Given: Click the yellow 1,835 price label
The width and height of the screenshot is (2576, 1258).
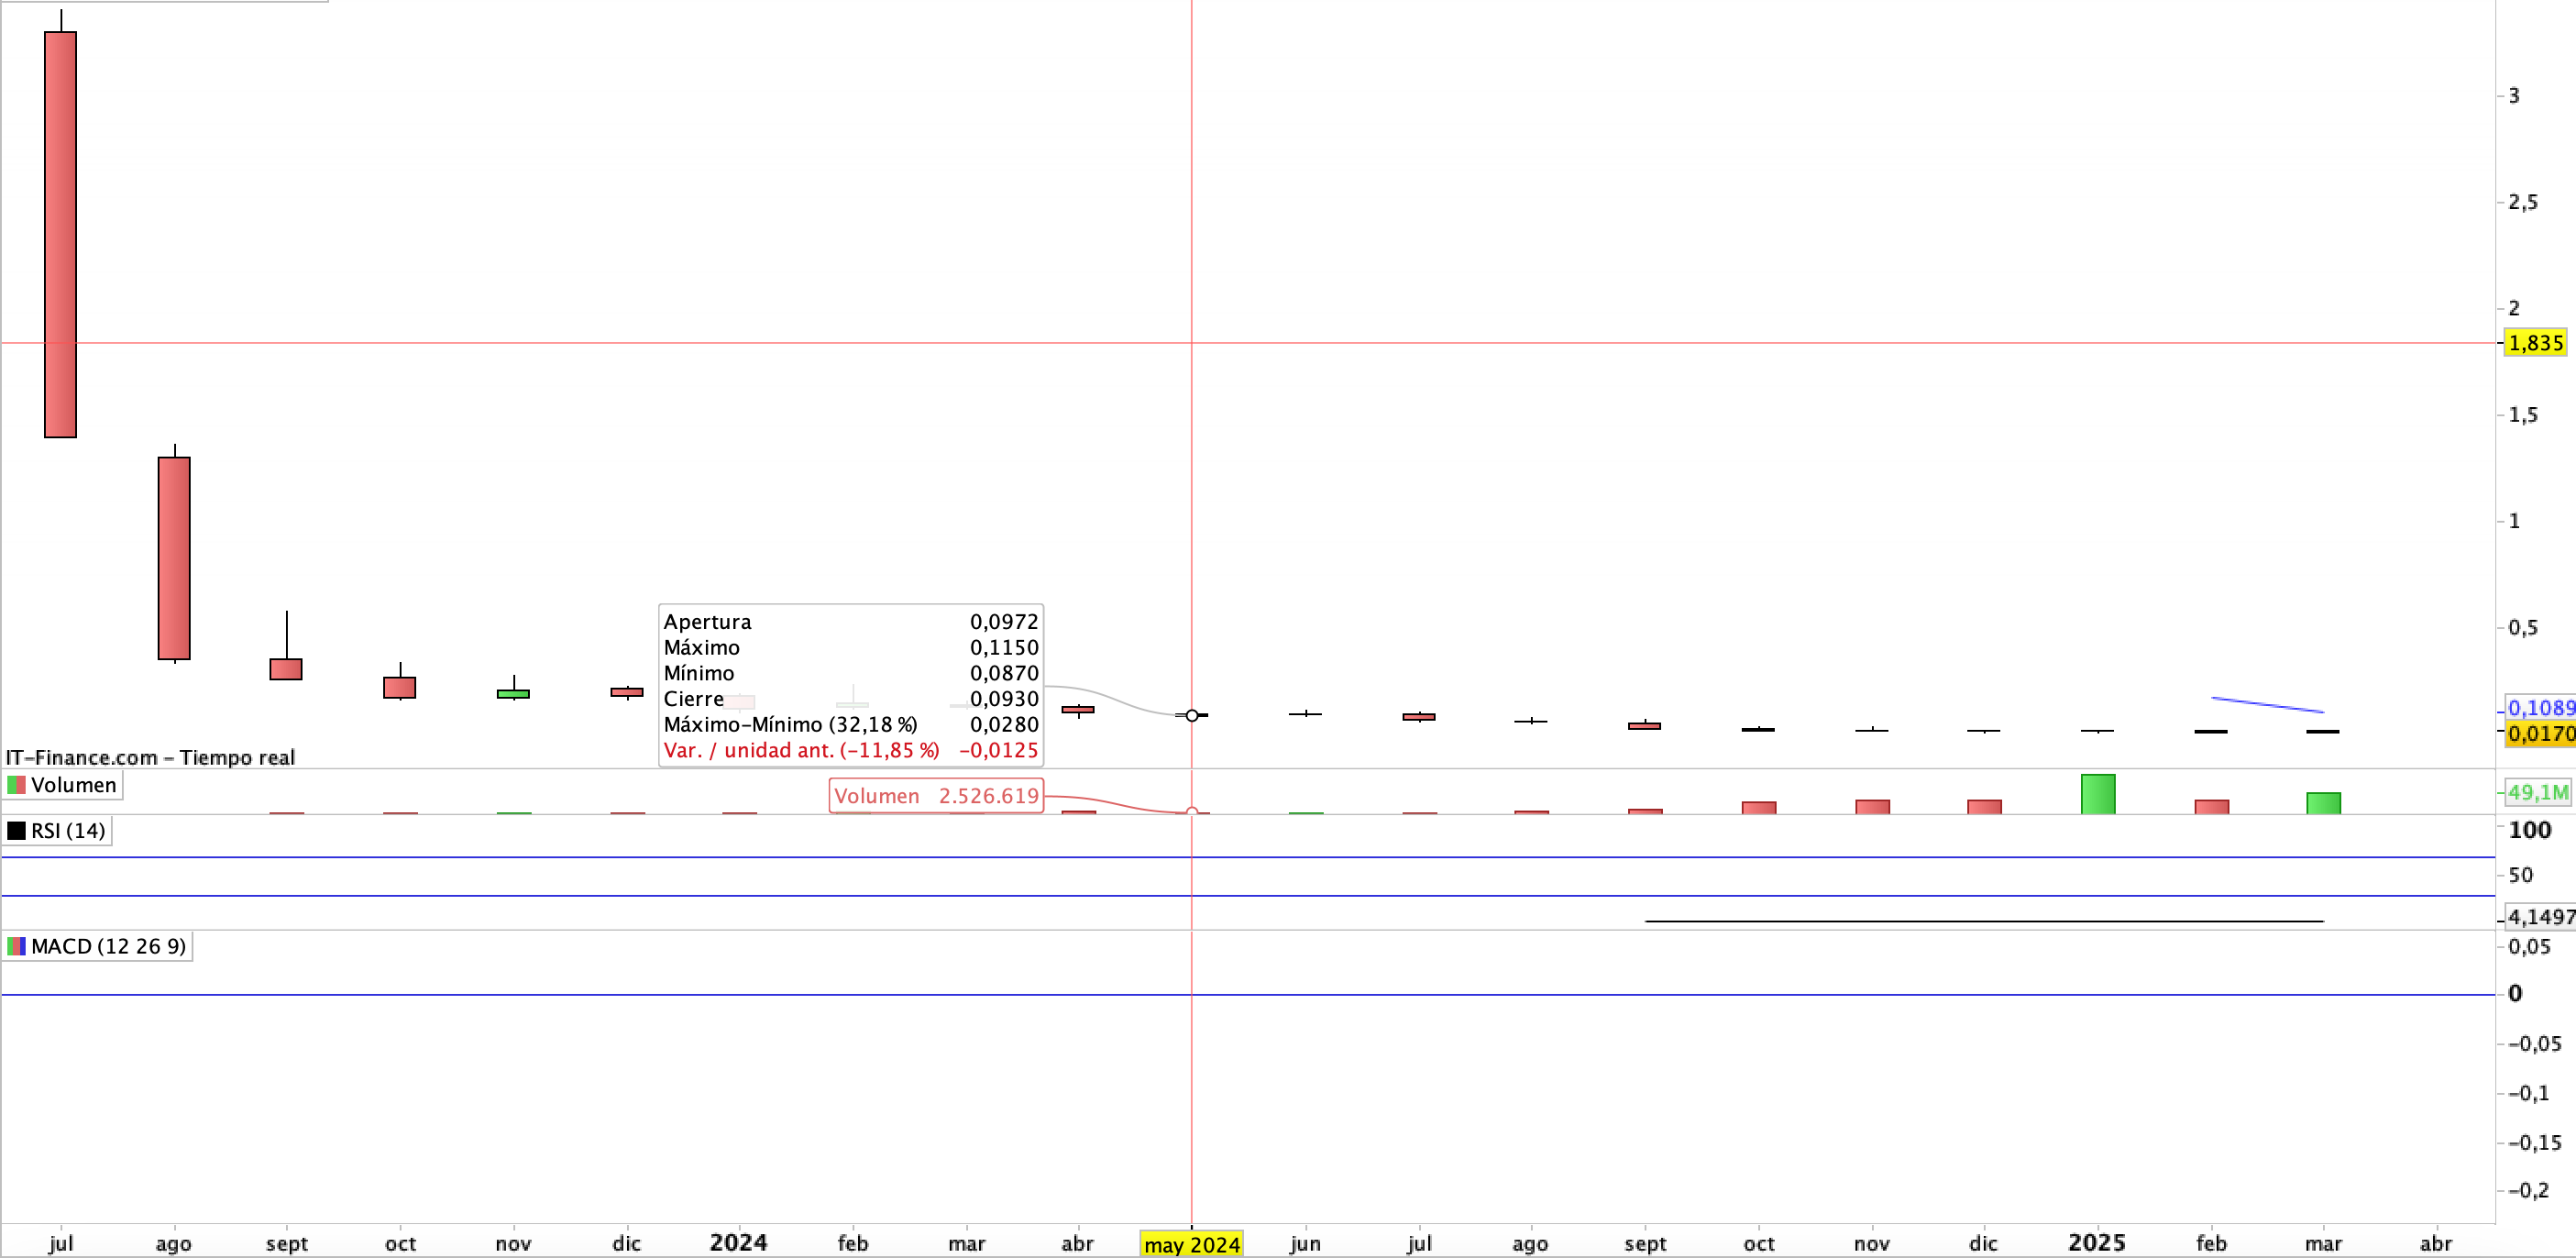Looking at the screenshot, I should coord(2536,343).
